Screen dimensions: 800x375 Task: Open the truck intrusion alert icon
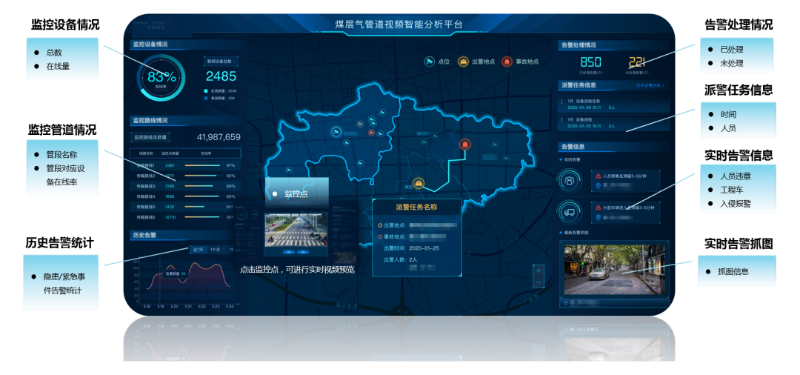point(569,212)
